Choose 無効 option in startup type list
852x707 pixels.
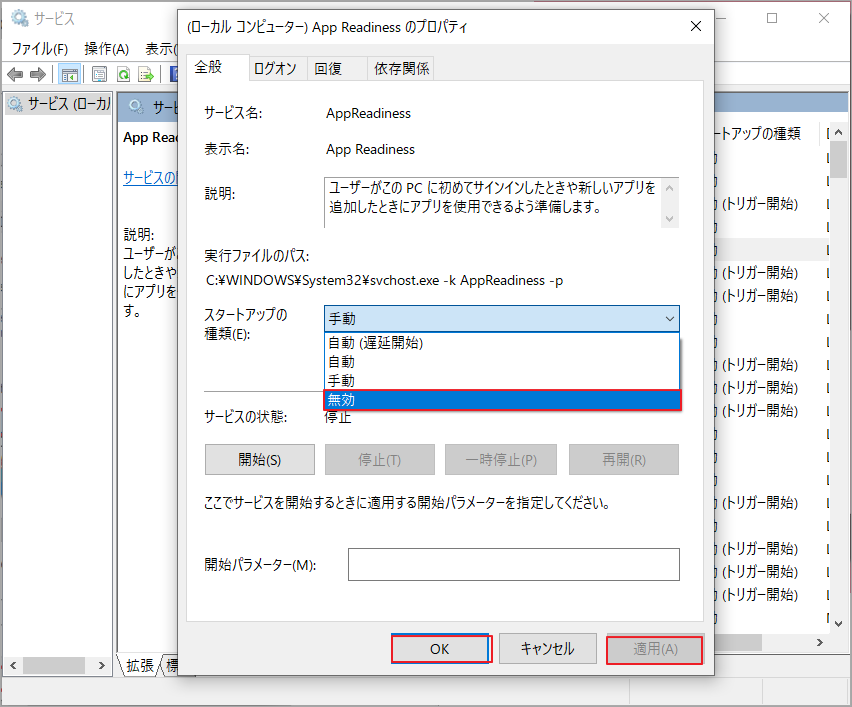502,400
